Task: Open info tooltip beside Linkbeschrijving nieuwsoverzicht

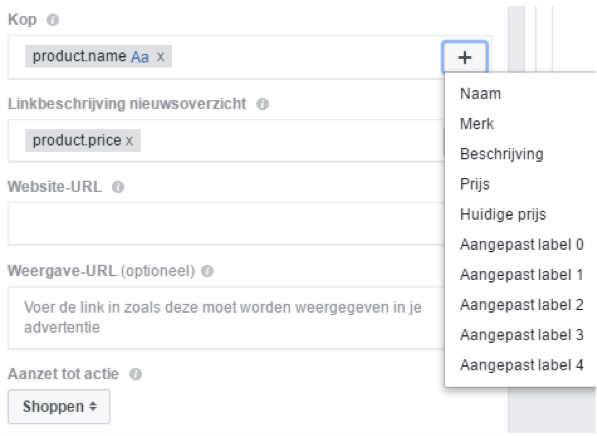Action: [x=262, y=104]
